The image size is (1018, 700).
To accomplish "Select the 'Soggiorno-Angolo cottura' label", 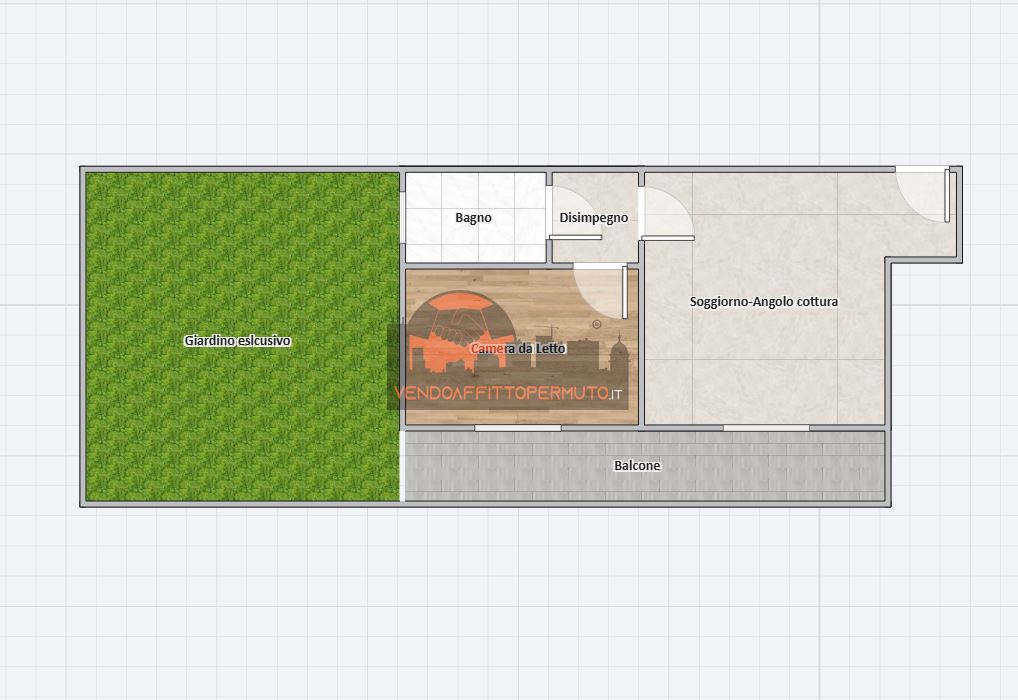I will tap(764, 302).
